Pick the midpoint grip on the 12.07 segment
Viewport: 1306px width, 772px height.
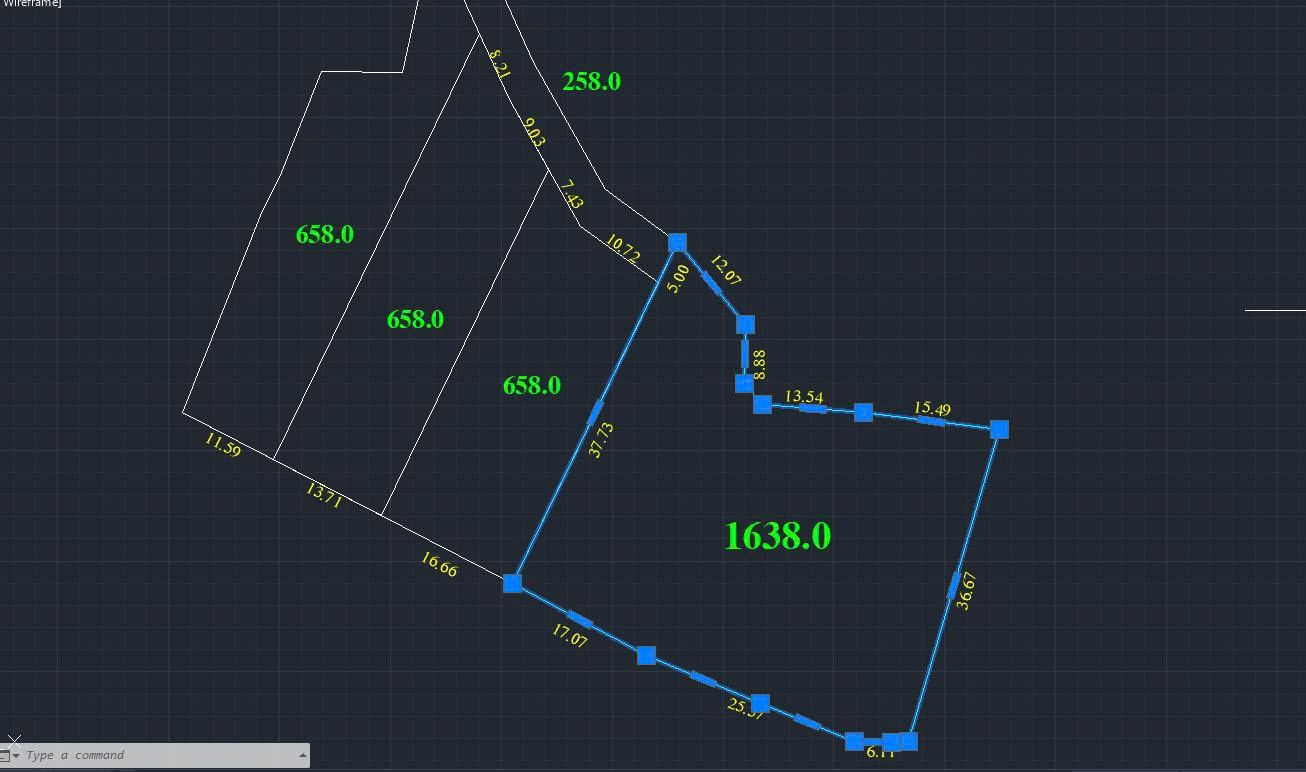(x=711, y=283)
